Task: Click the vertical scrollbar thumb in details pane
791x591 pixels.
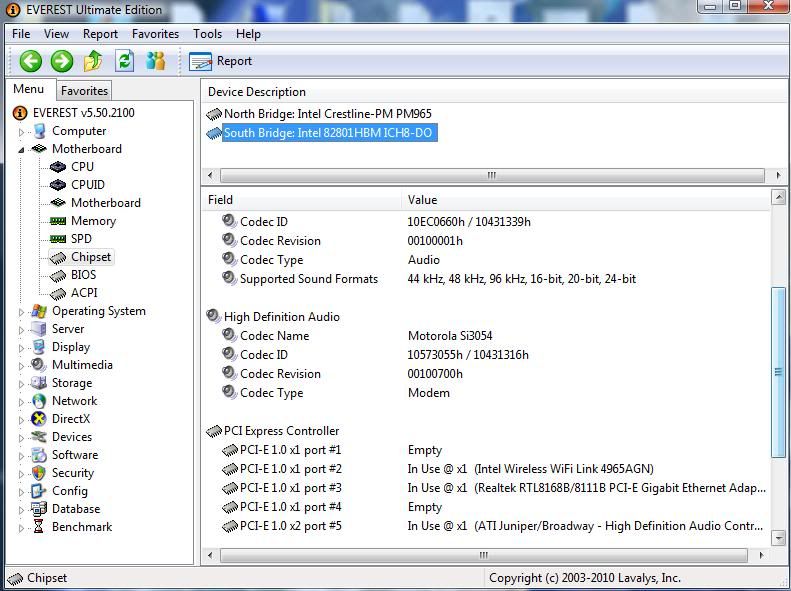Action: (778, 373)
